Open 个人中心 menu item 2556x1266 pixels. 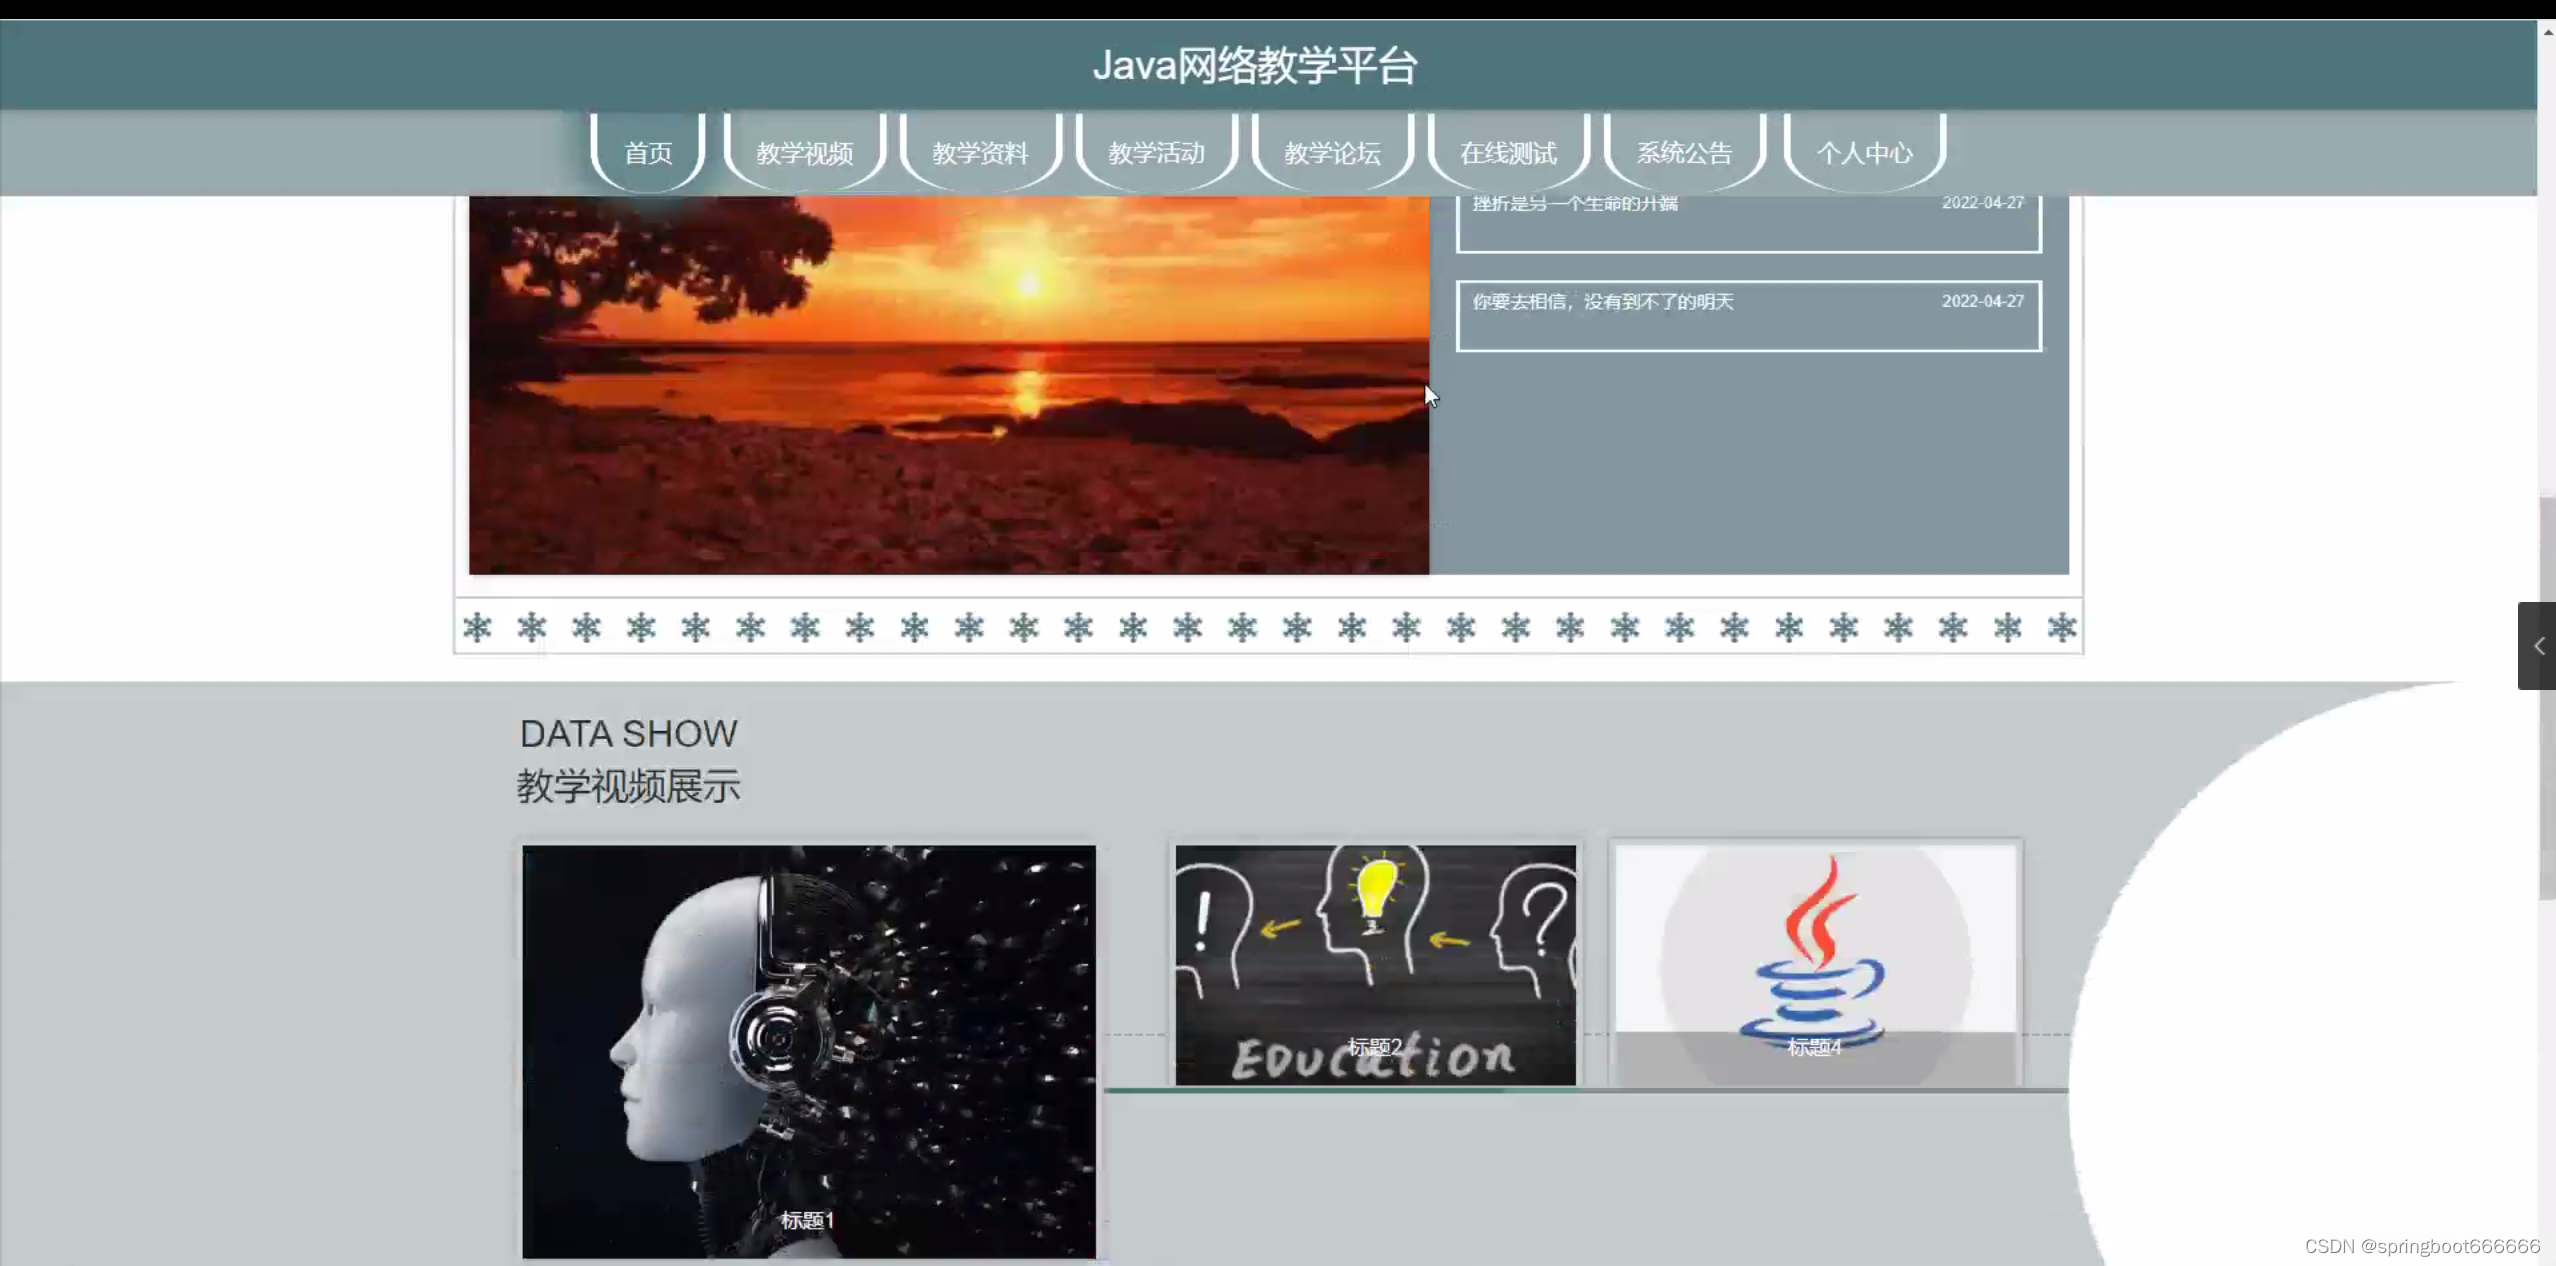pos(1864,153)
